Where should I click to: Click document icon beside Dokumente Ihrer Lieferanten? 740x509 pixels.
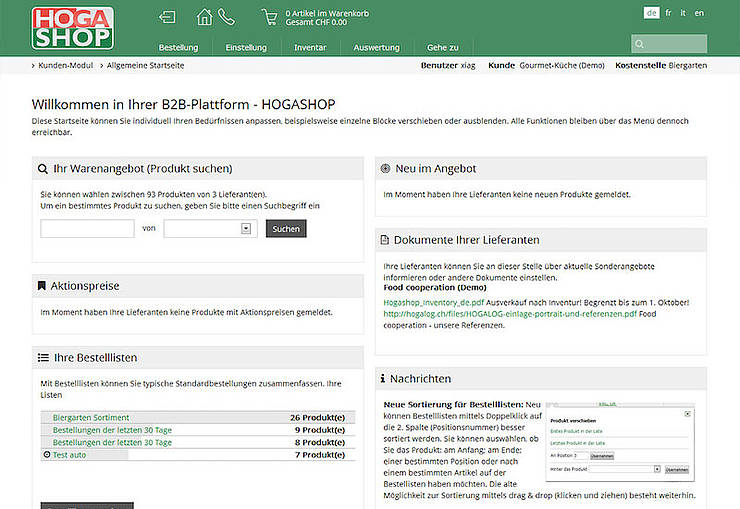pyautogui.click(x=385, y=240)
